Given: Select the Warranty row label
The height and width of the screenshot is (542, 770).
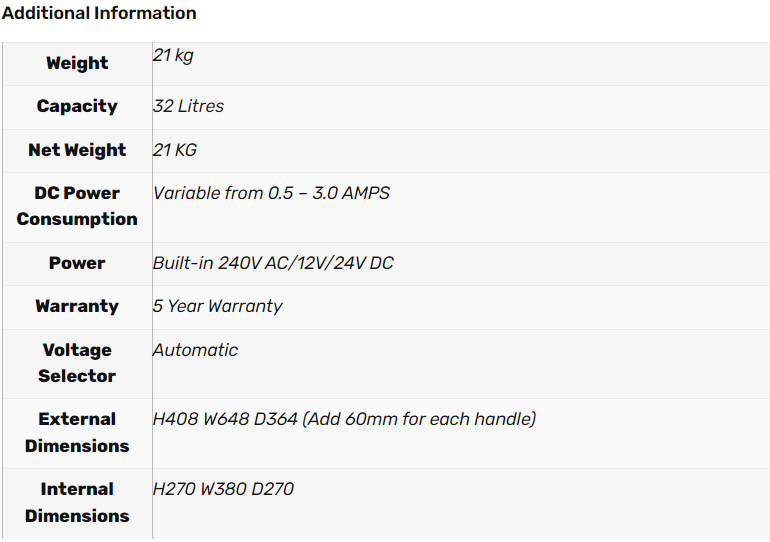Looking at the screenshot, I should [77, 306].
